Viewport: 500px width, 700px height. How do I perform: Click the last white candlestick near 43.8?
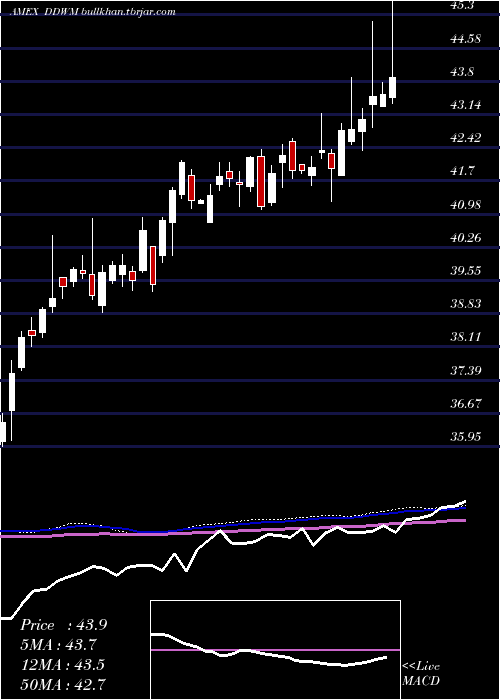pos(393,88)
